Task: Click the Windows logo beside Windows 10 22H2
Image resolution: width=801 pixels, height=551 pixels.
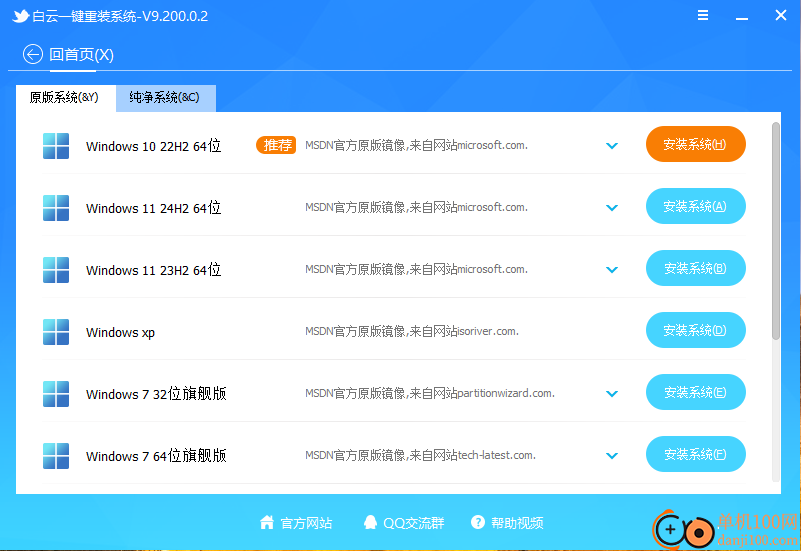Action: (56, 146)
